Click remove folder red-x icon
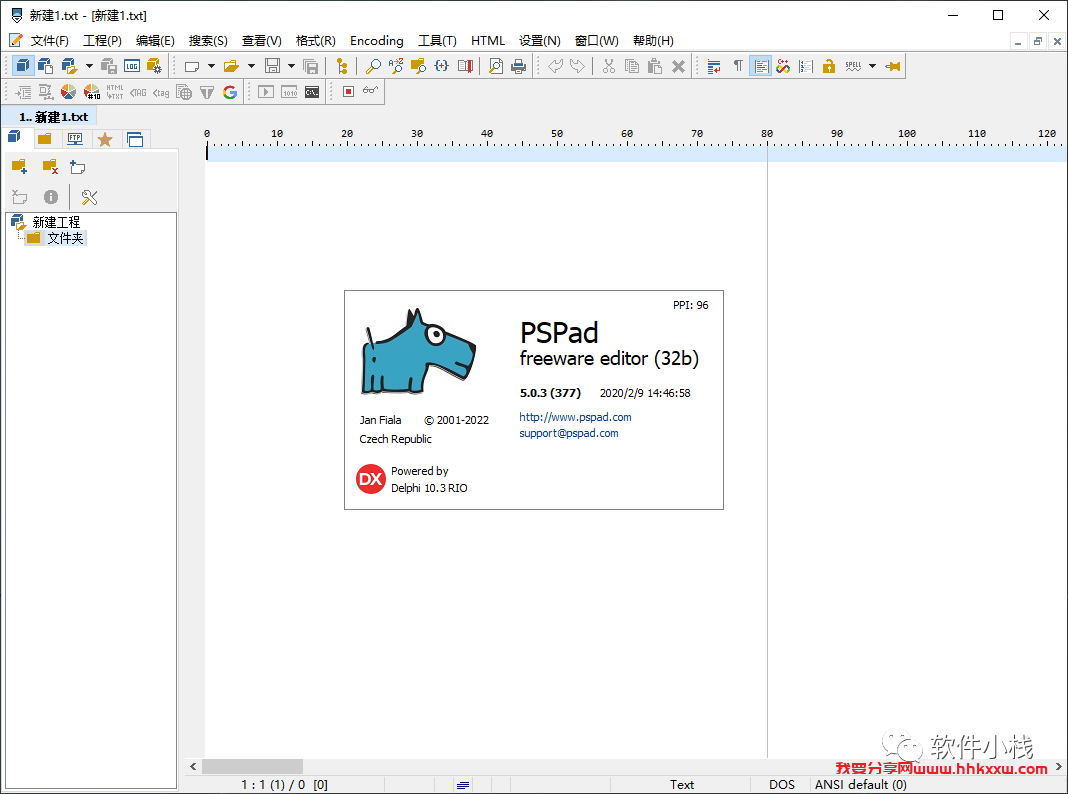The image size is (1068, 794). click(50, 167)
